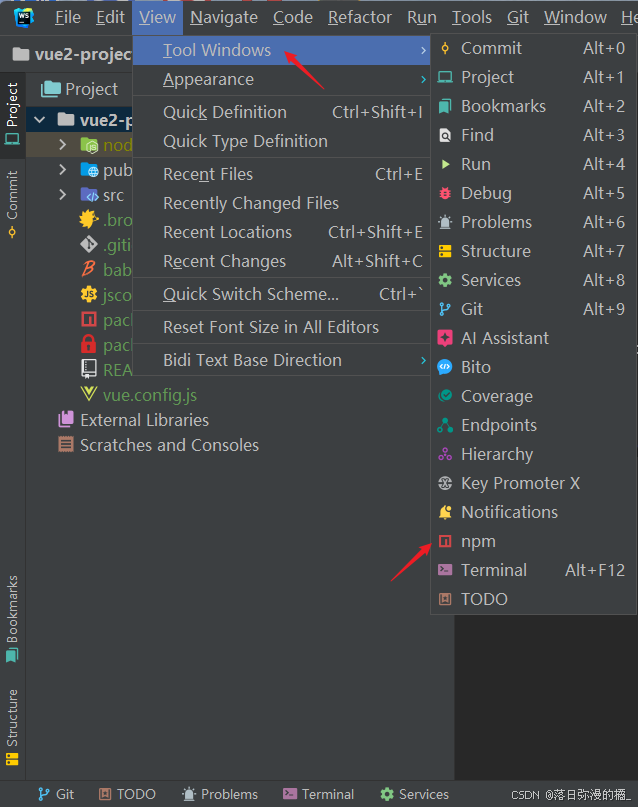This screenshot has width=638, height=807.
Task: Open TODO tool window in bottom bar
Action: point(128,794)
